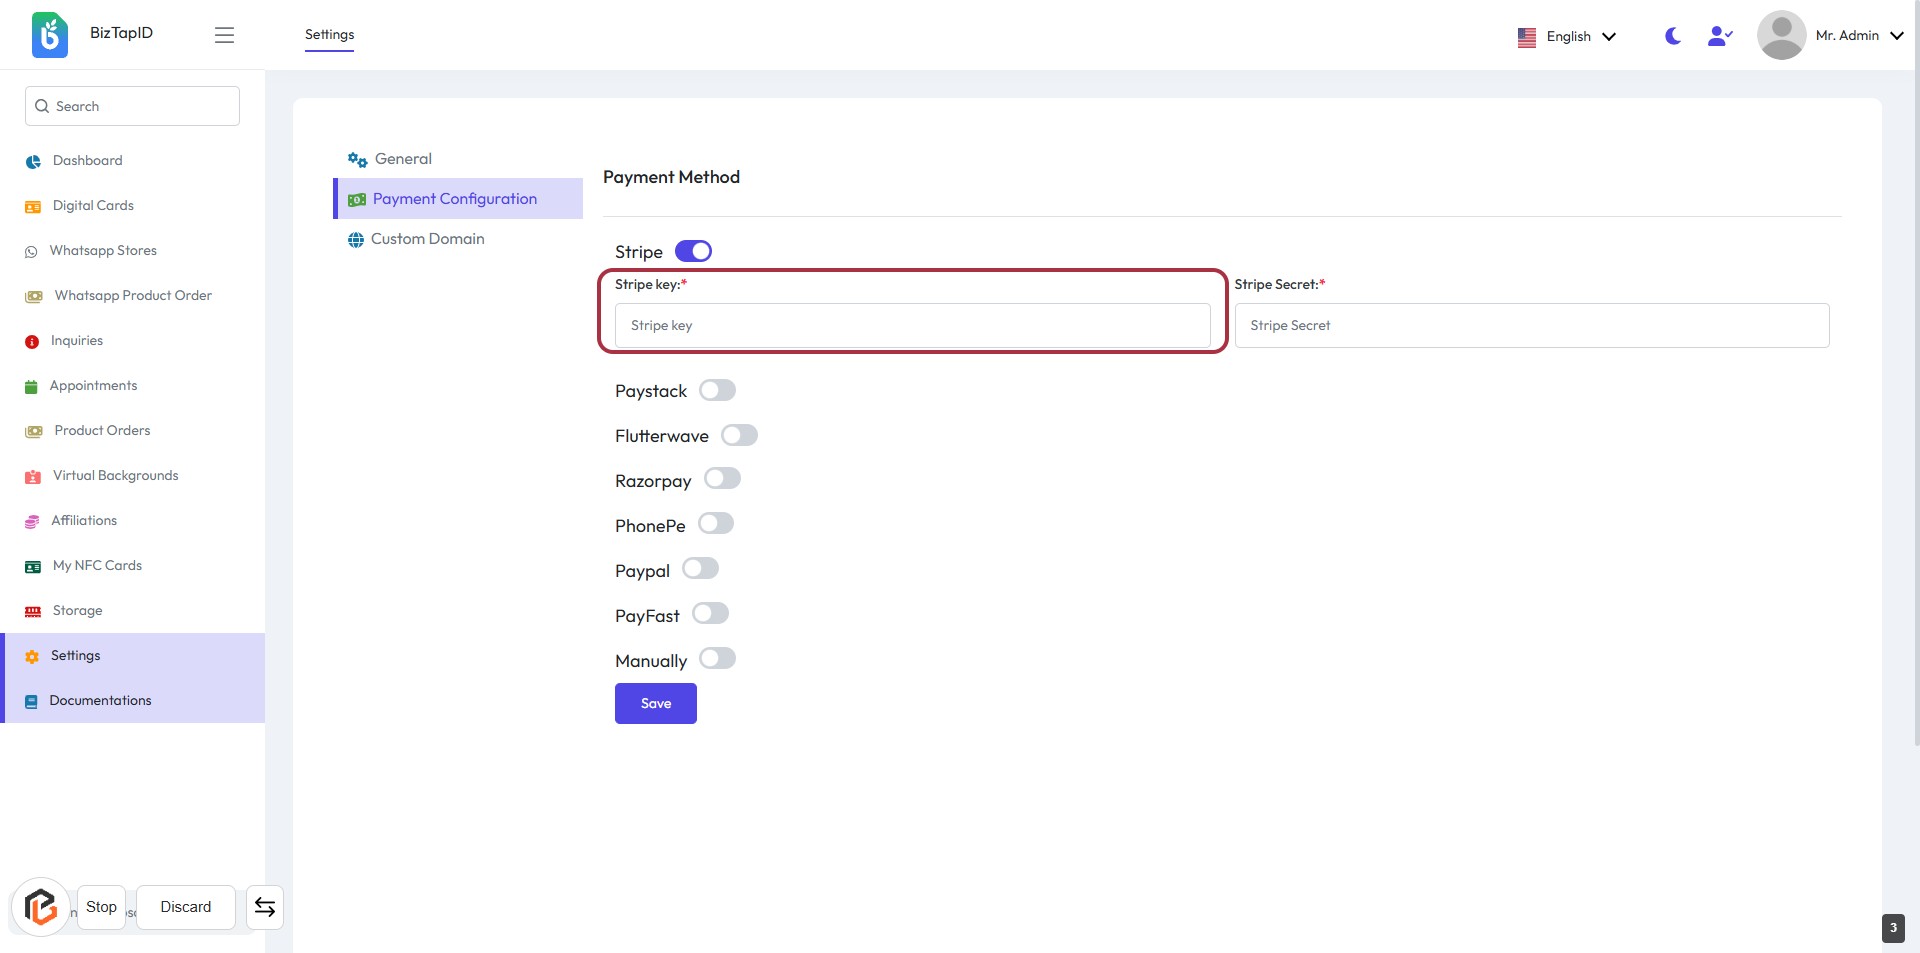Click the user check icon in header
This screenshot has width=1920, height=953.
coord(1719,36)
